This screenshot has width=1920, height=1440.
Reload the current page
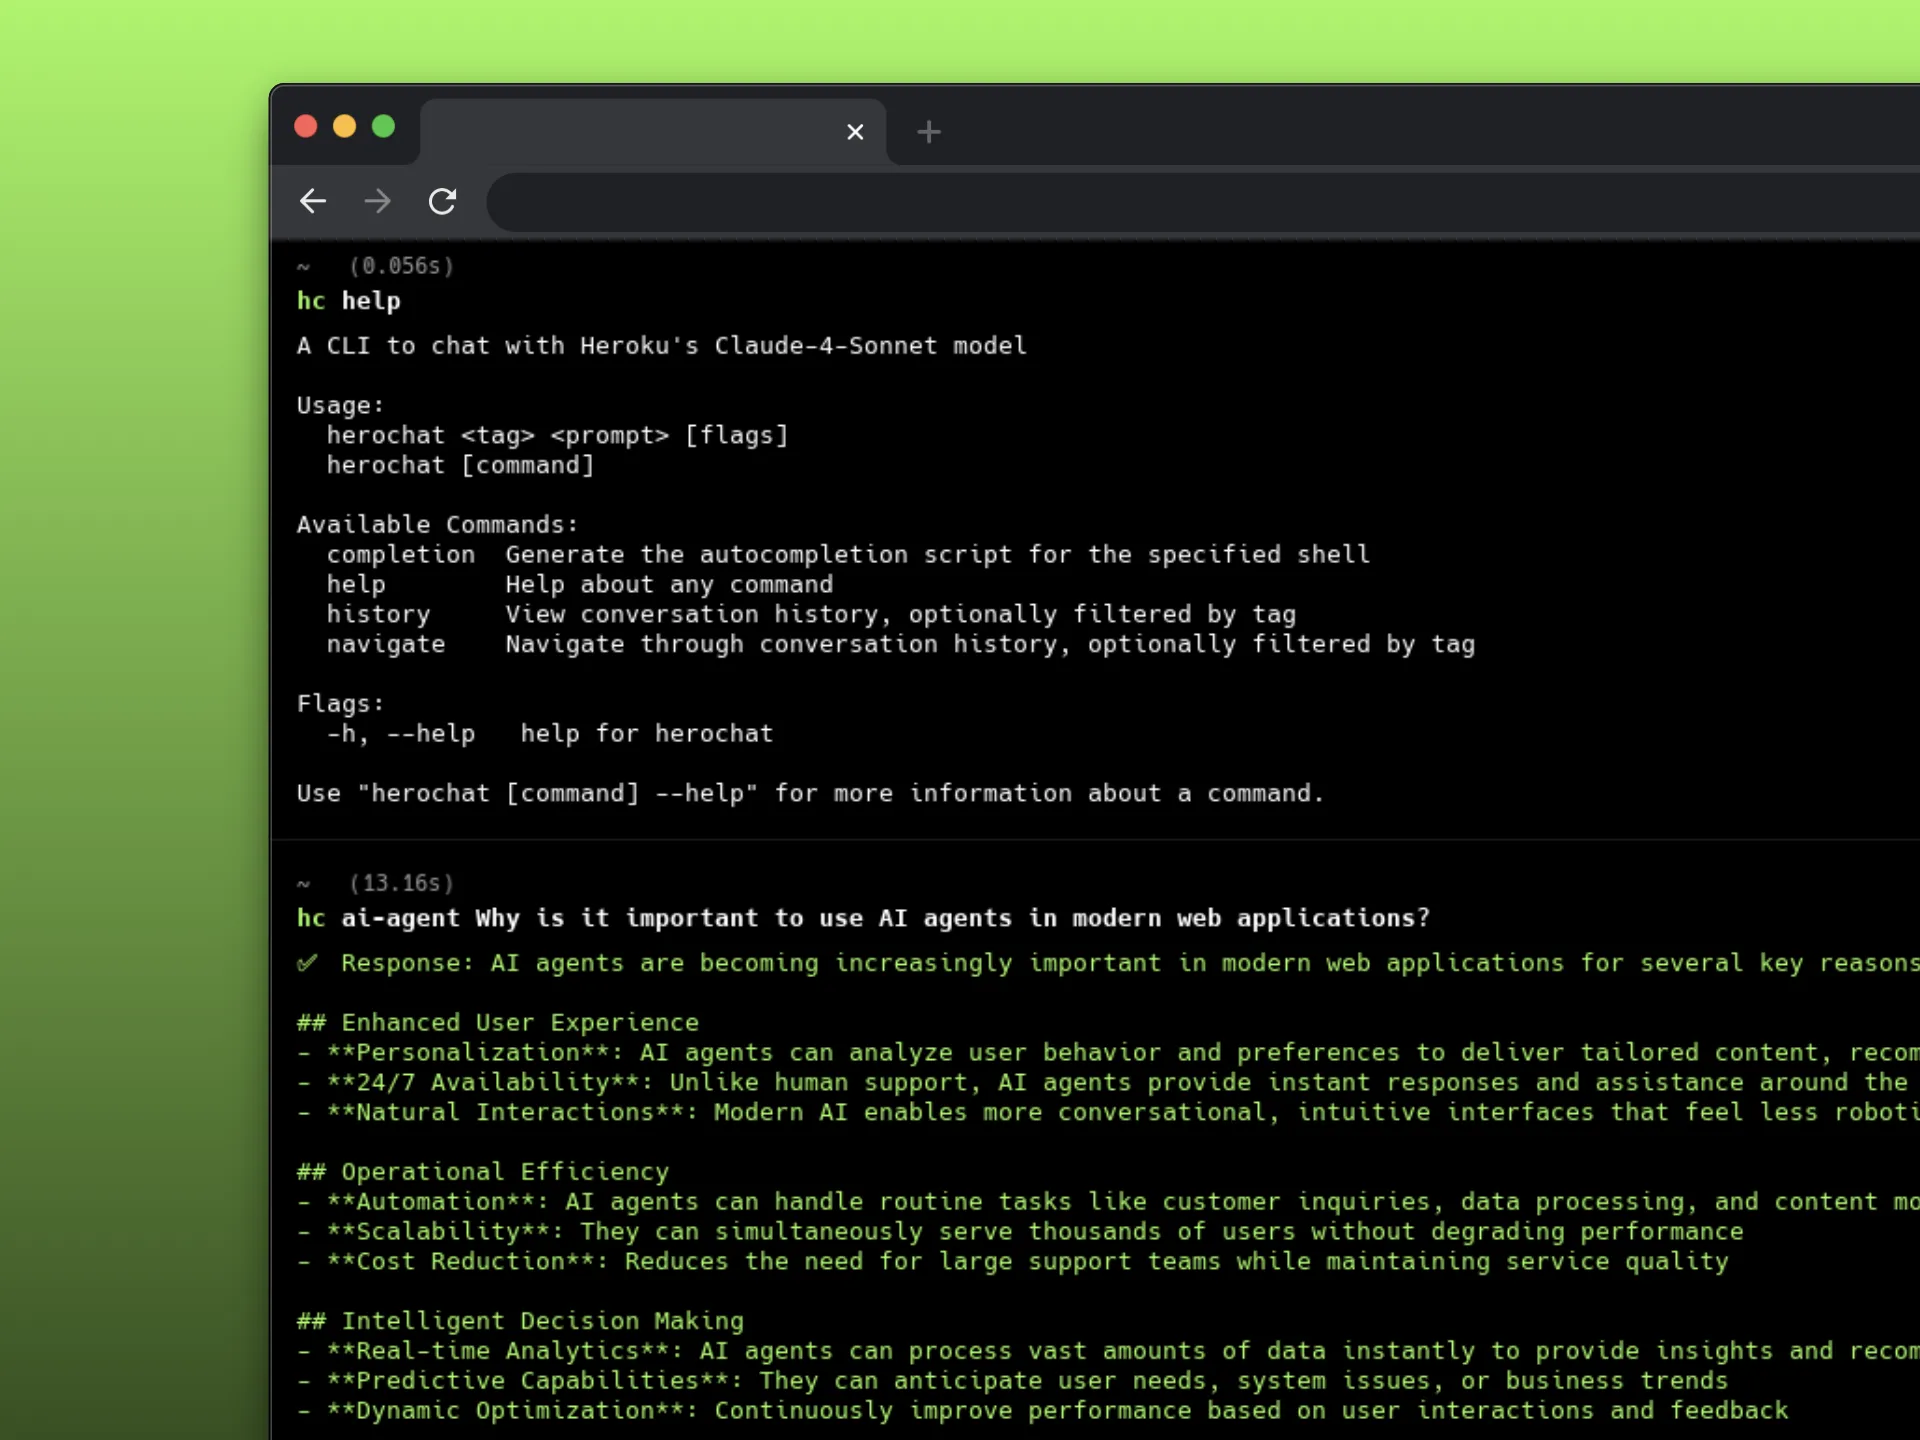pos(443,201)
